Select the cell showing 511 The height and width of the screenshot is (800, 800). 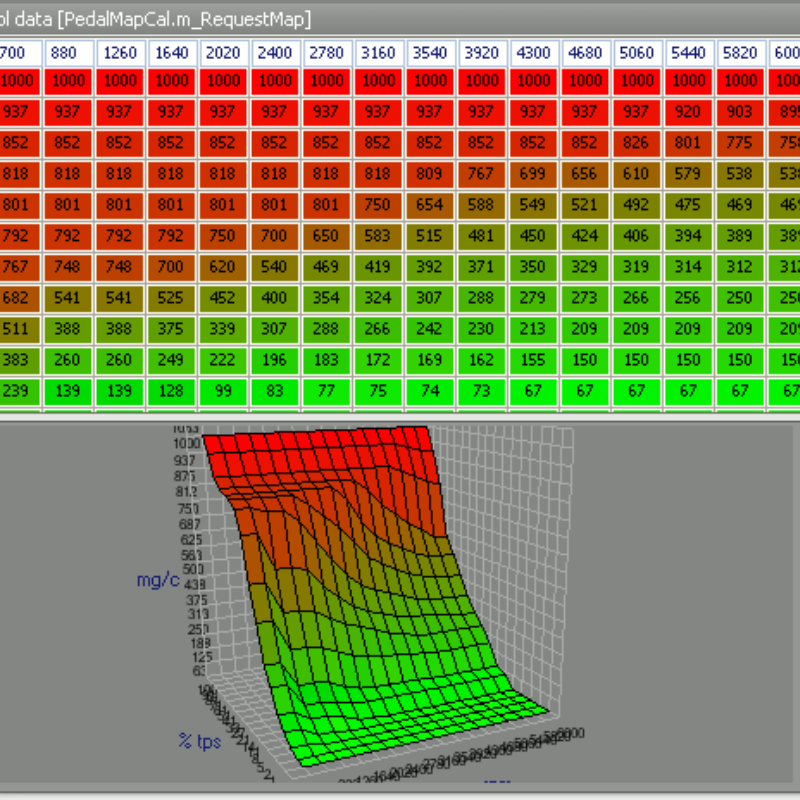[x=15, y=330]
